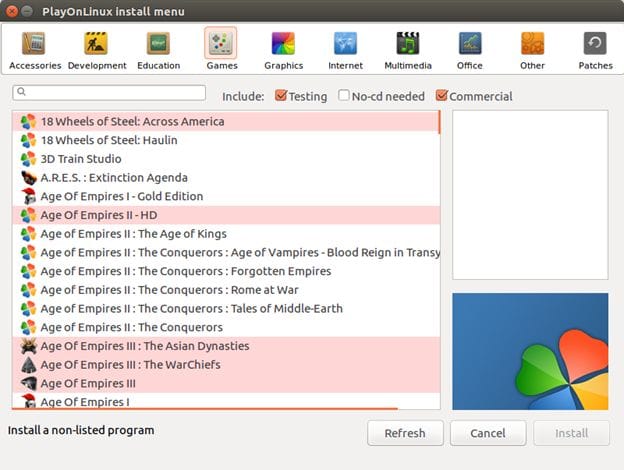The image size is (624, 470).
Task: Click the Rome at War clover icon
Action: point(28,290)
